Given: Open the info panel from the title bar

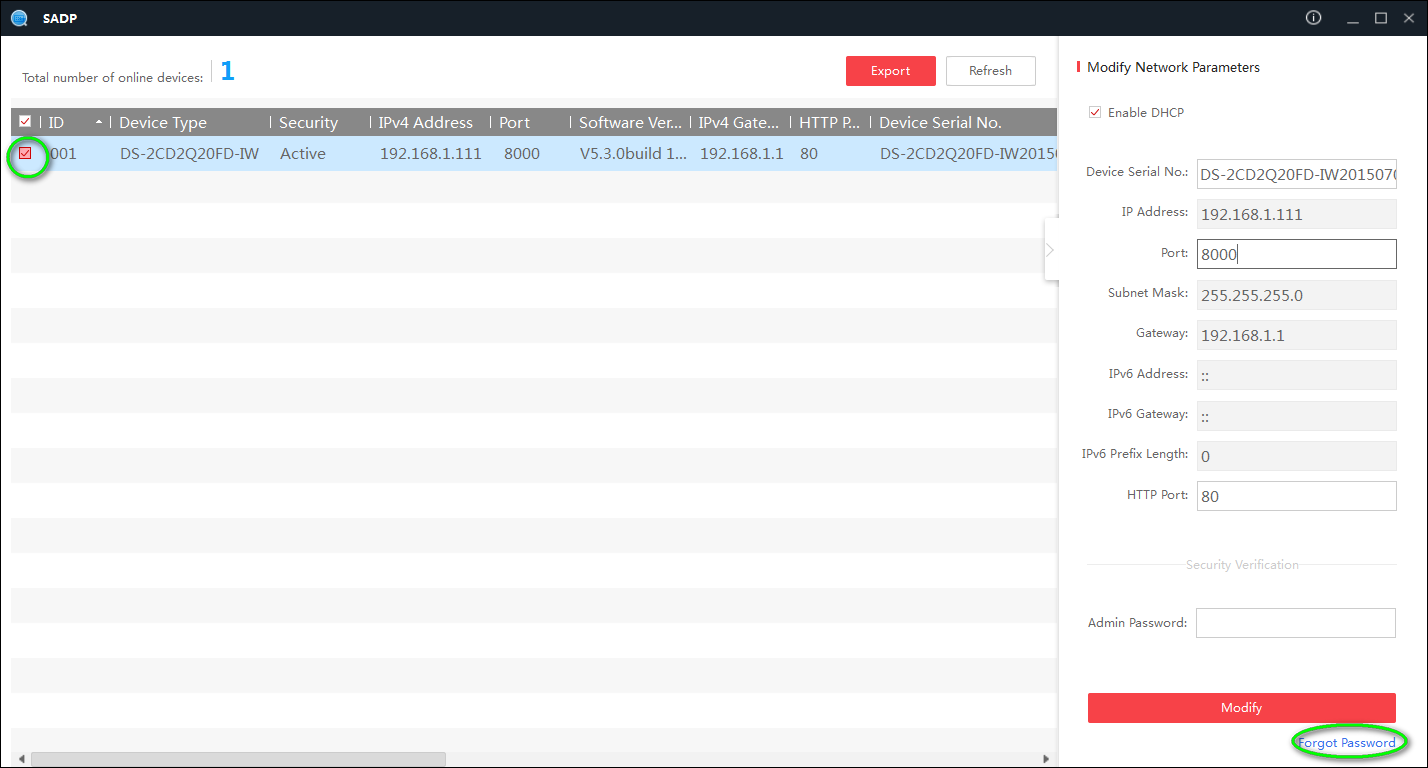Looking at the screenshot, I should (1313, 17).
